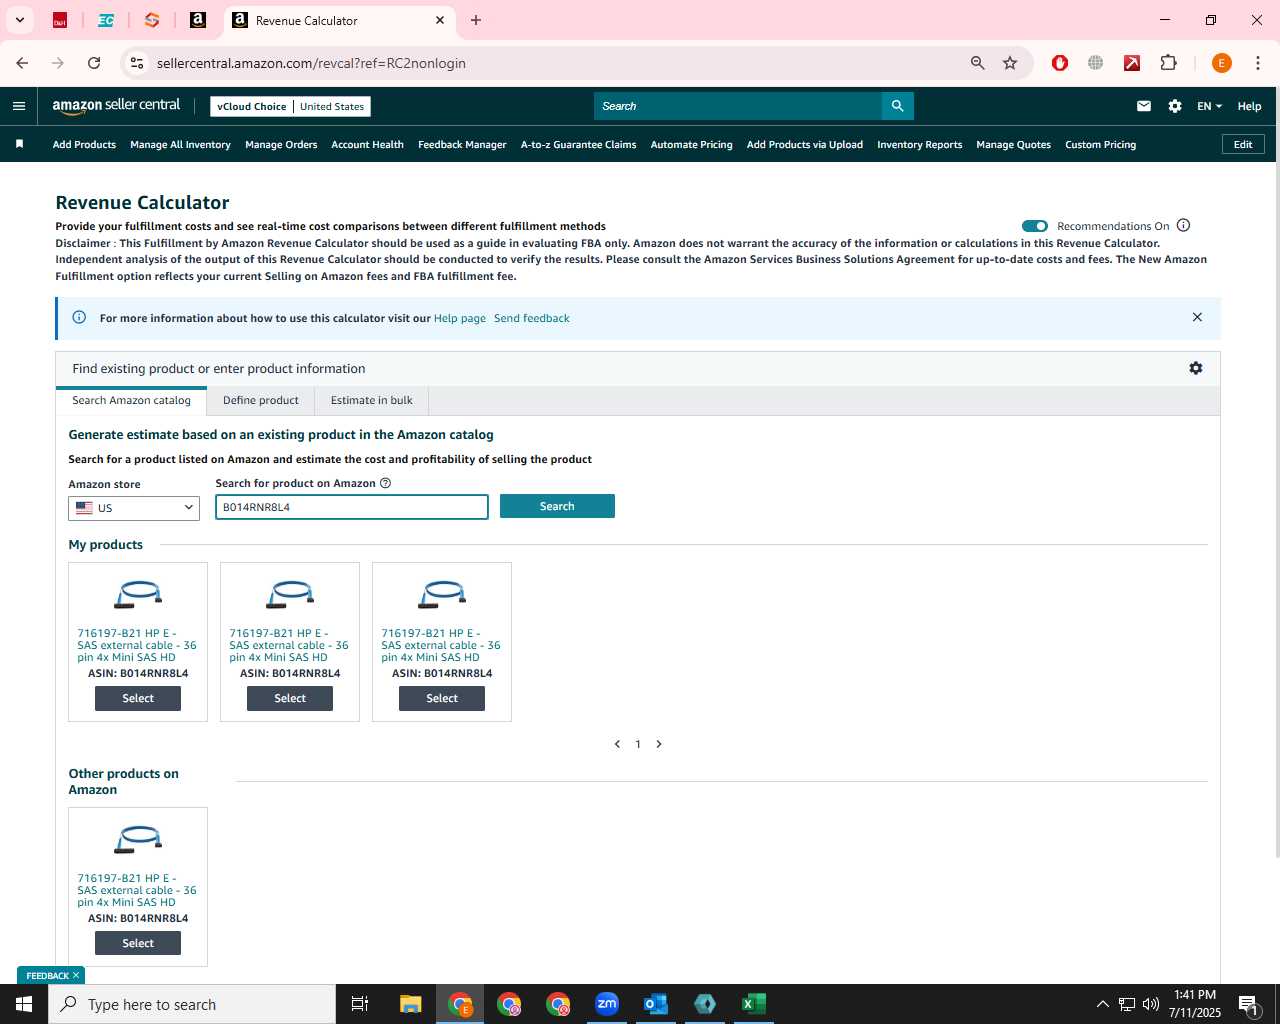Click Send feedback link
The width and height of the screenshot is (1280, 1024).
click(x=532, y=318)
